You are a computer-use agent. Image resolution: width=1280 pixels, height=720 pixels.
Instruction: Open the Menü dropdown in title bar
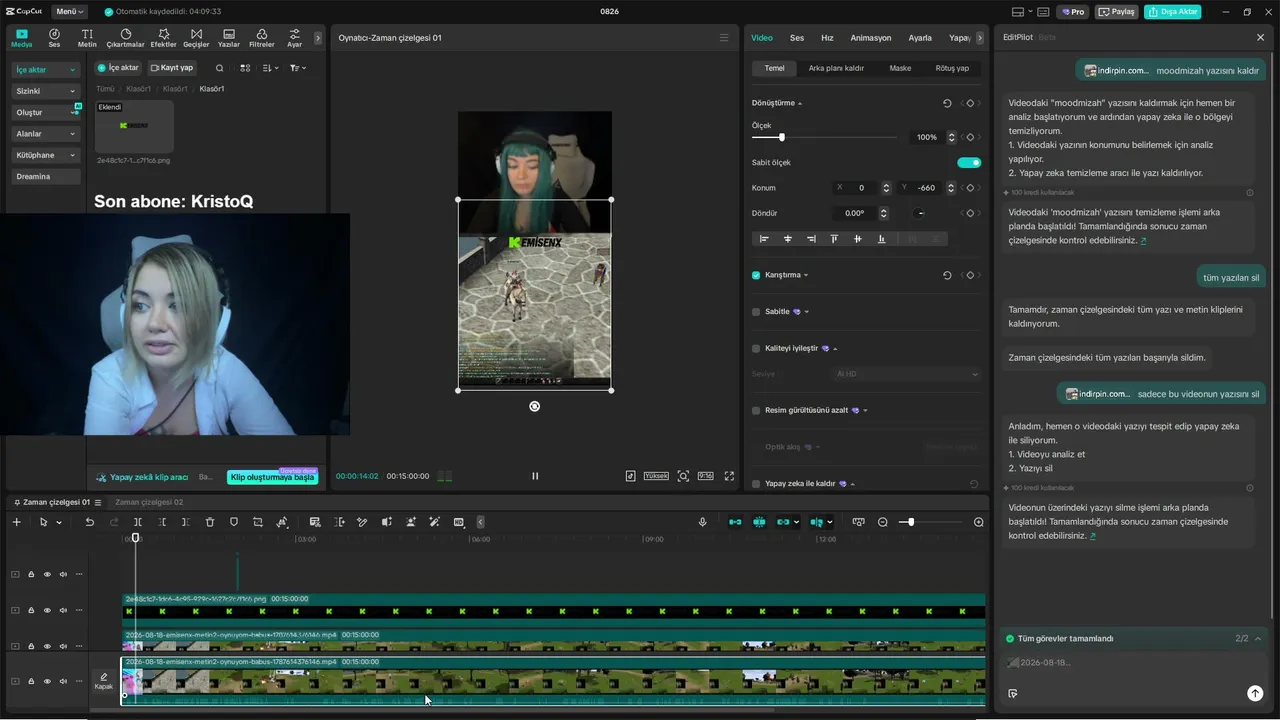pyautogui.click(x=69, y=12)
